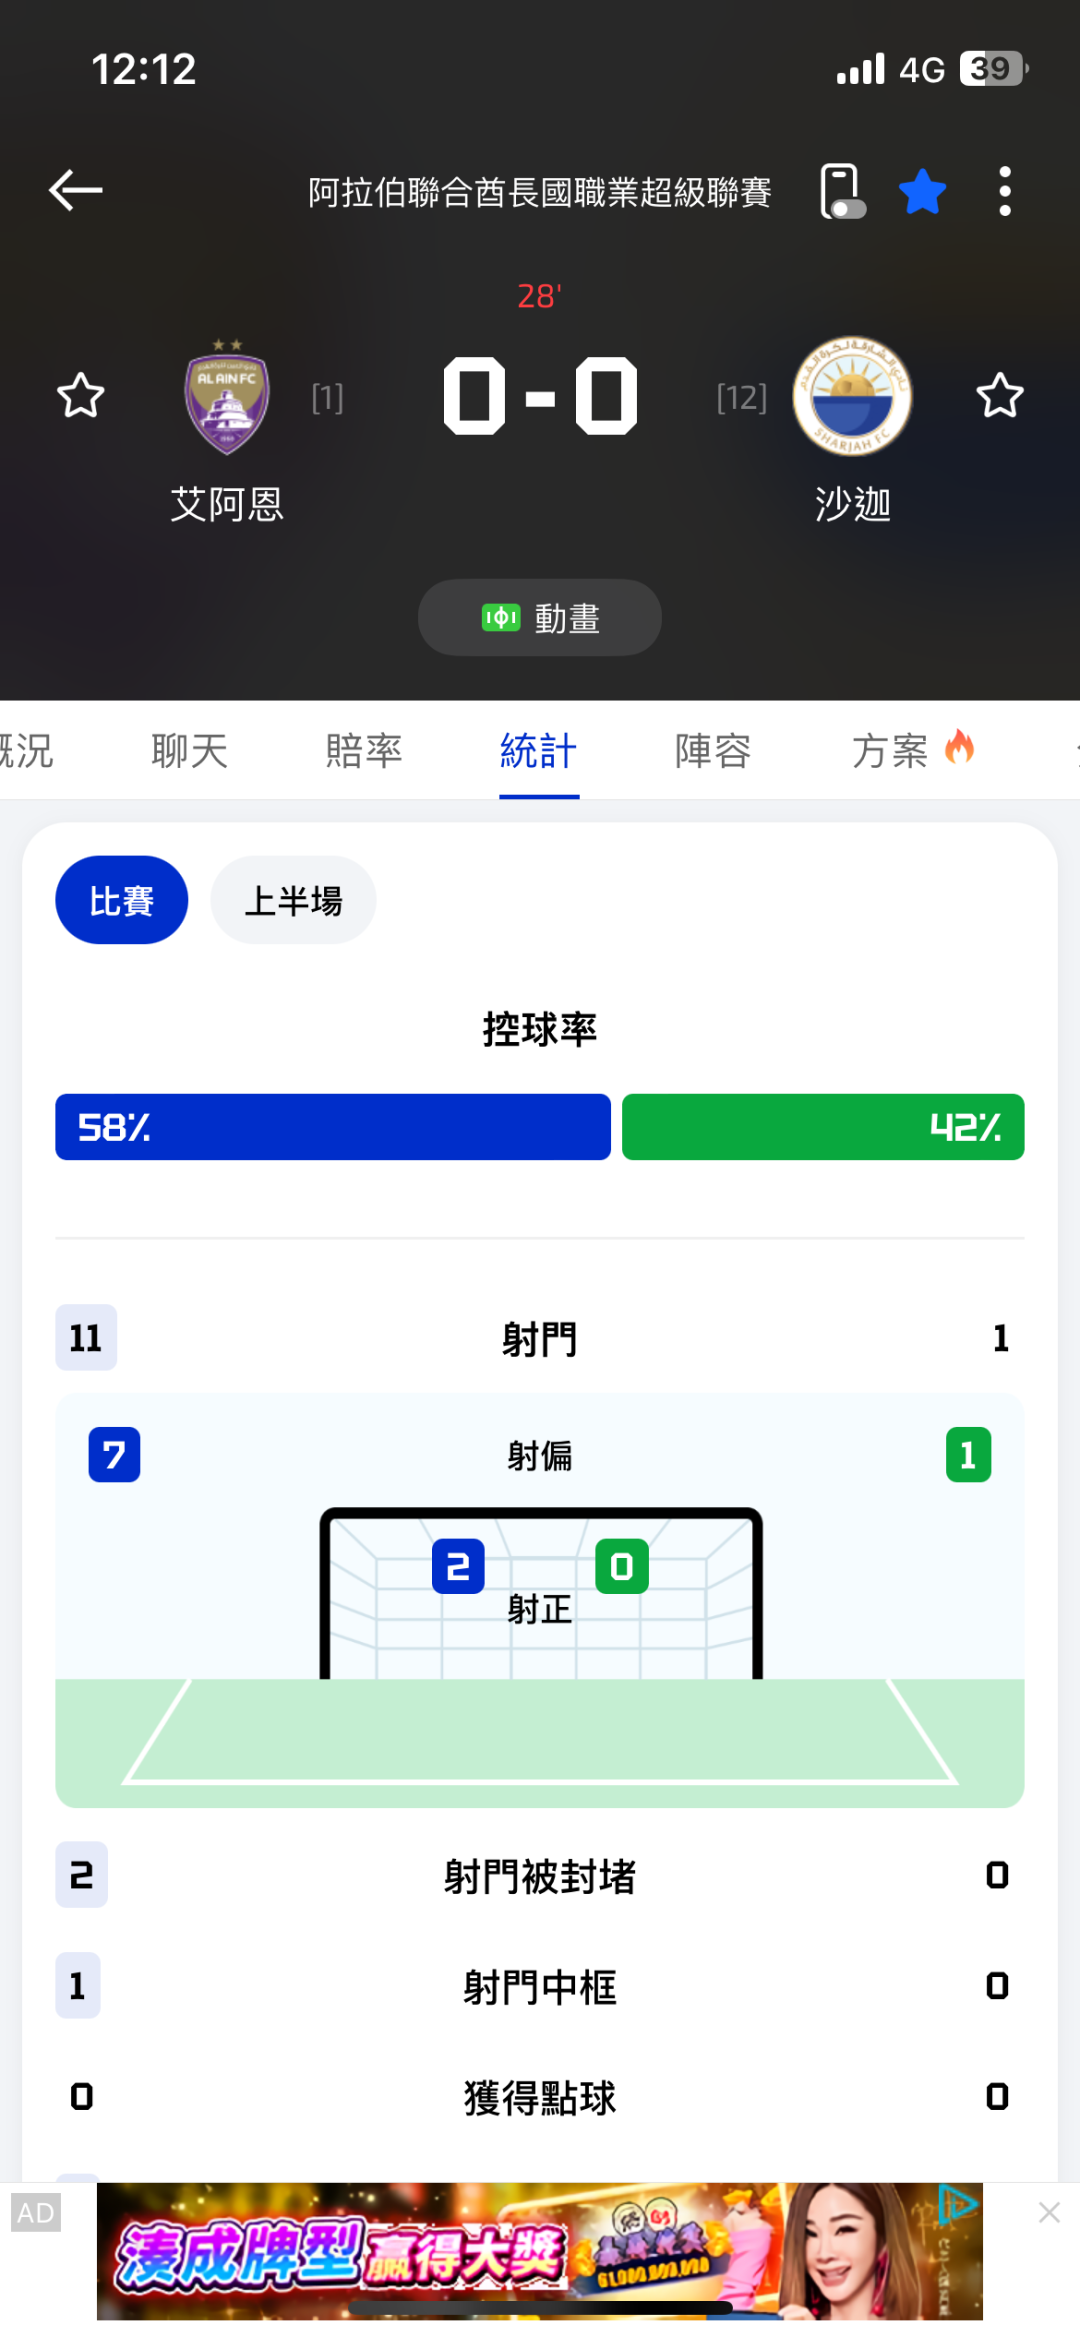1080x2337 pixels.
Task: Click the blue 58% possession bar
Action: click(332, 1127)
